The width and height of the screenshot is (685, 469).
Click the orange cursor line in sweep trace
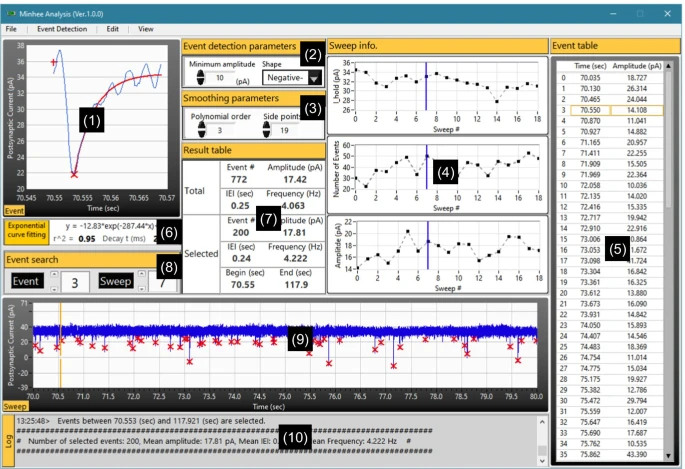(x=61, y=345)
